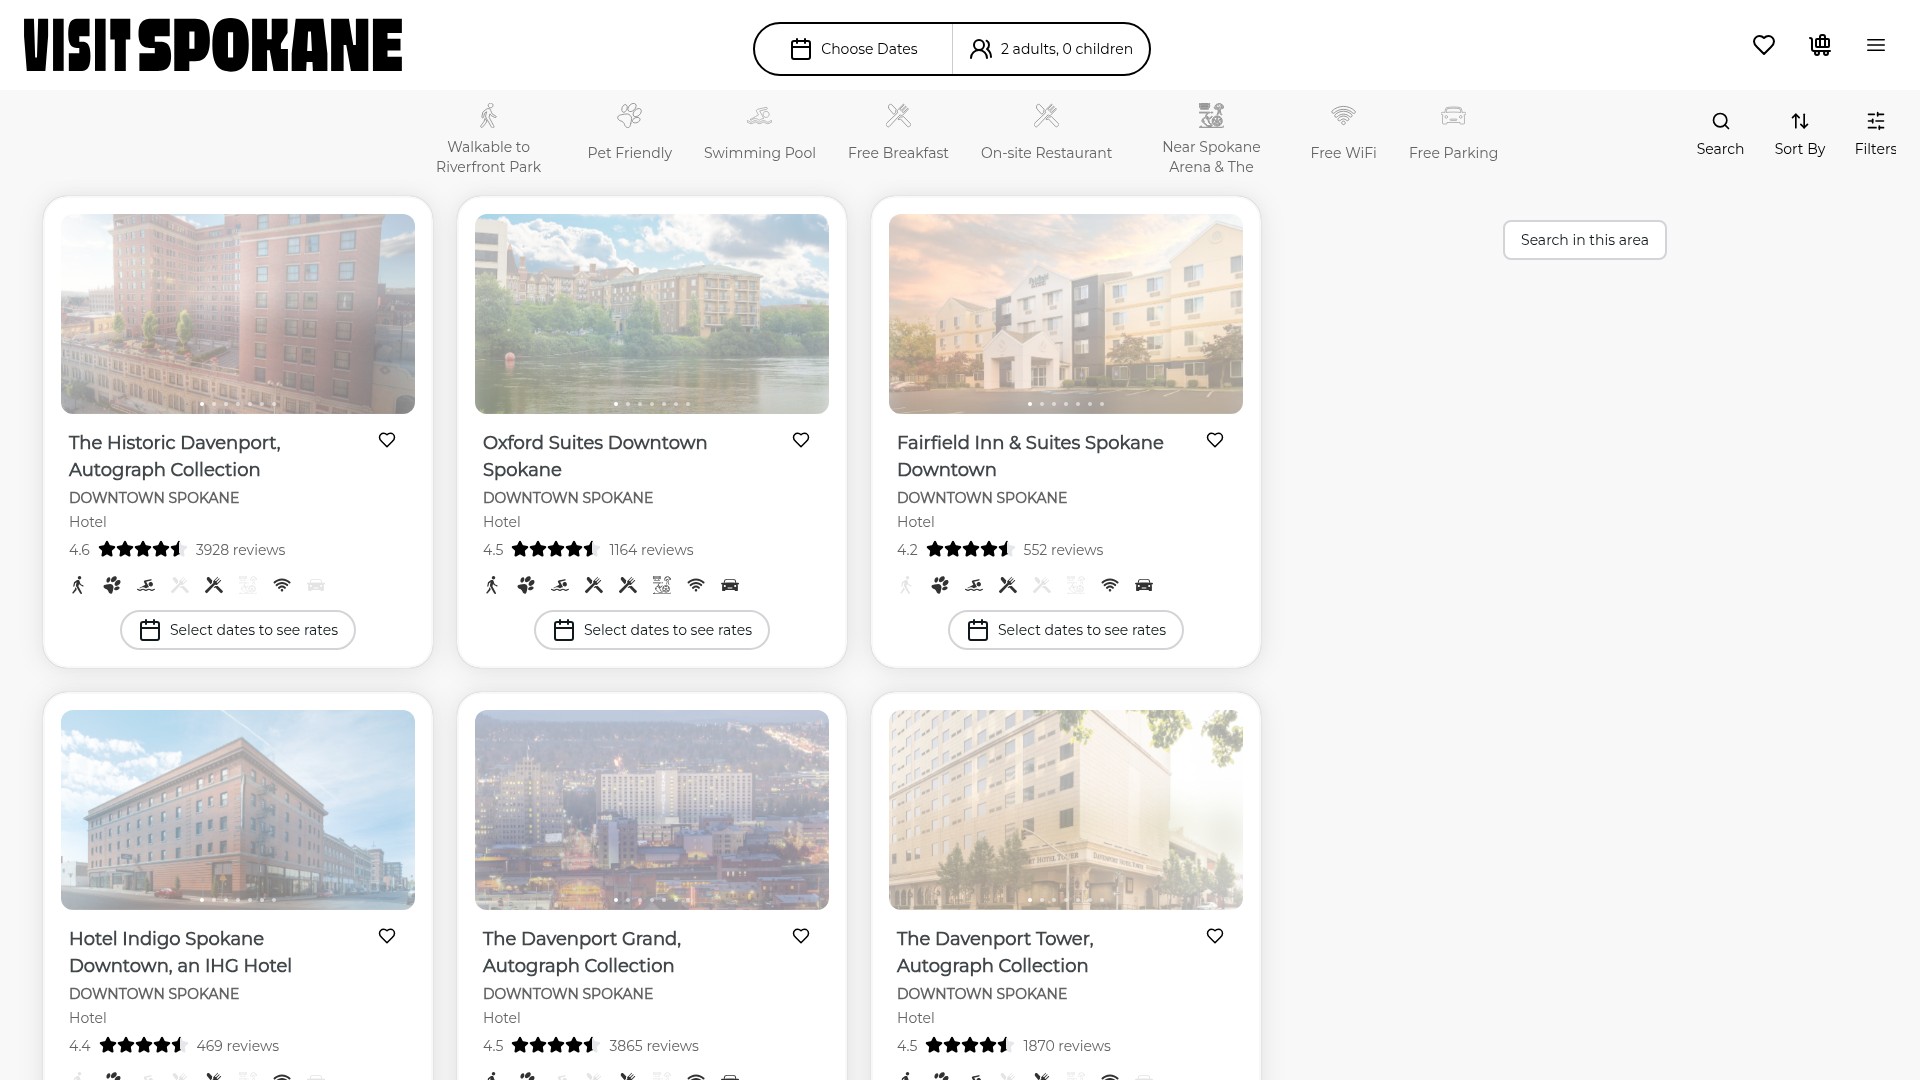Open The Davenport Tower, Autograph Collection title
The height and width of the screenshot is (1080, 1920).
click(x=995, y=952)
